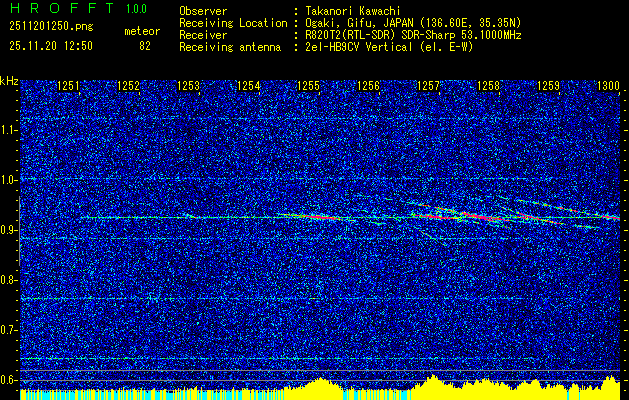Image resolution: width=629 pixels, height=400 pixels.
Task: Click the Receiver field label
Action: [203, 35]
